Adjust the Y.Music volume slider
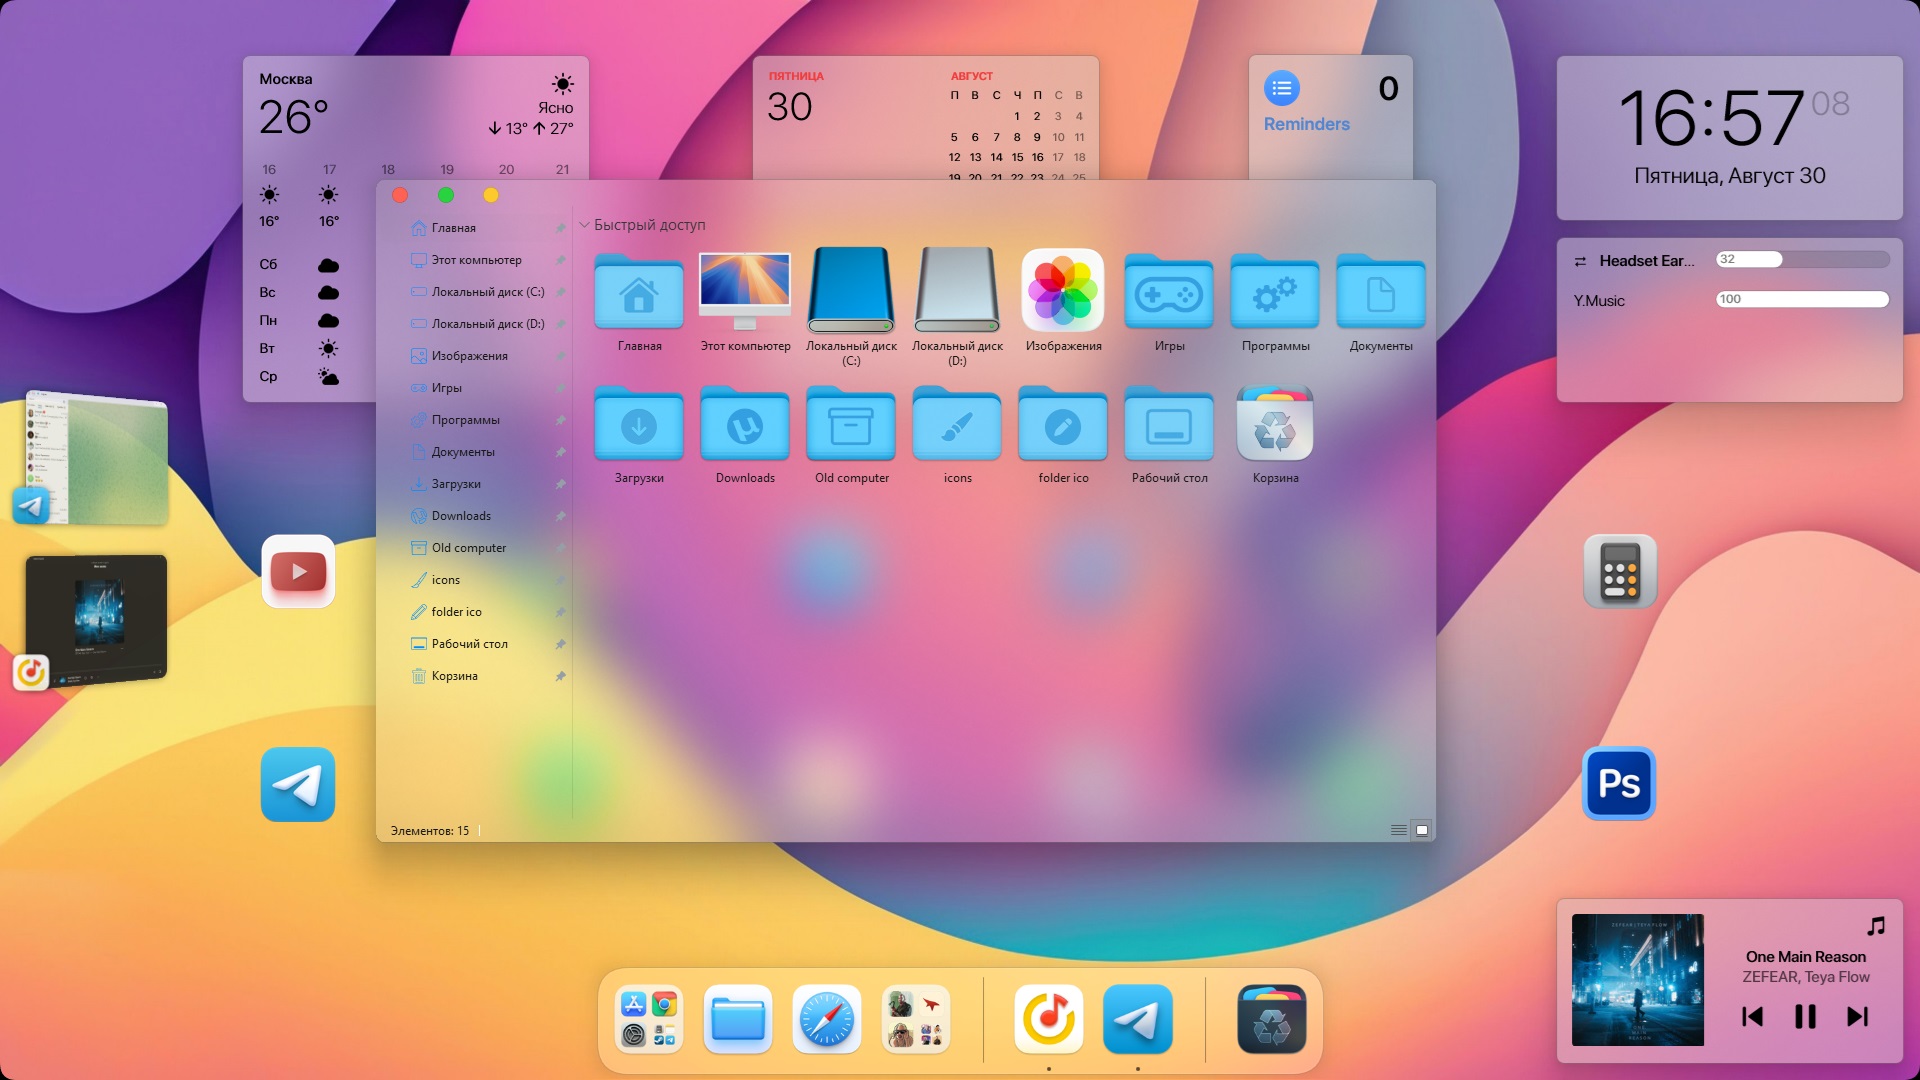This screenshot has width=1920, height=1080. coord(1802,299)
